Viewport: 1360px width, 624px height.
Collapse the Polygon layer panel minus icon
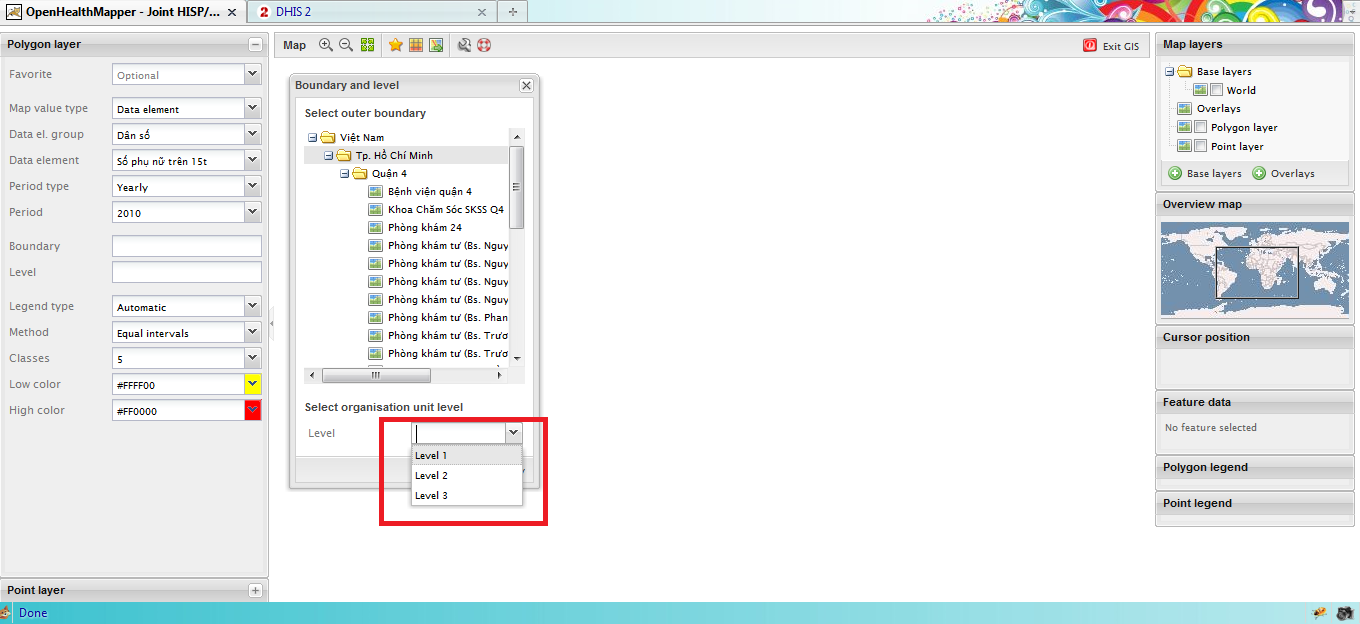pos(255,45)
